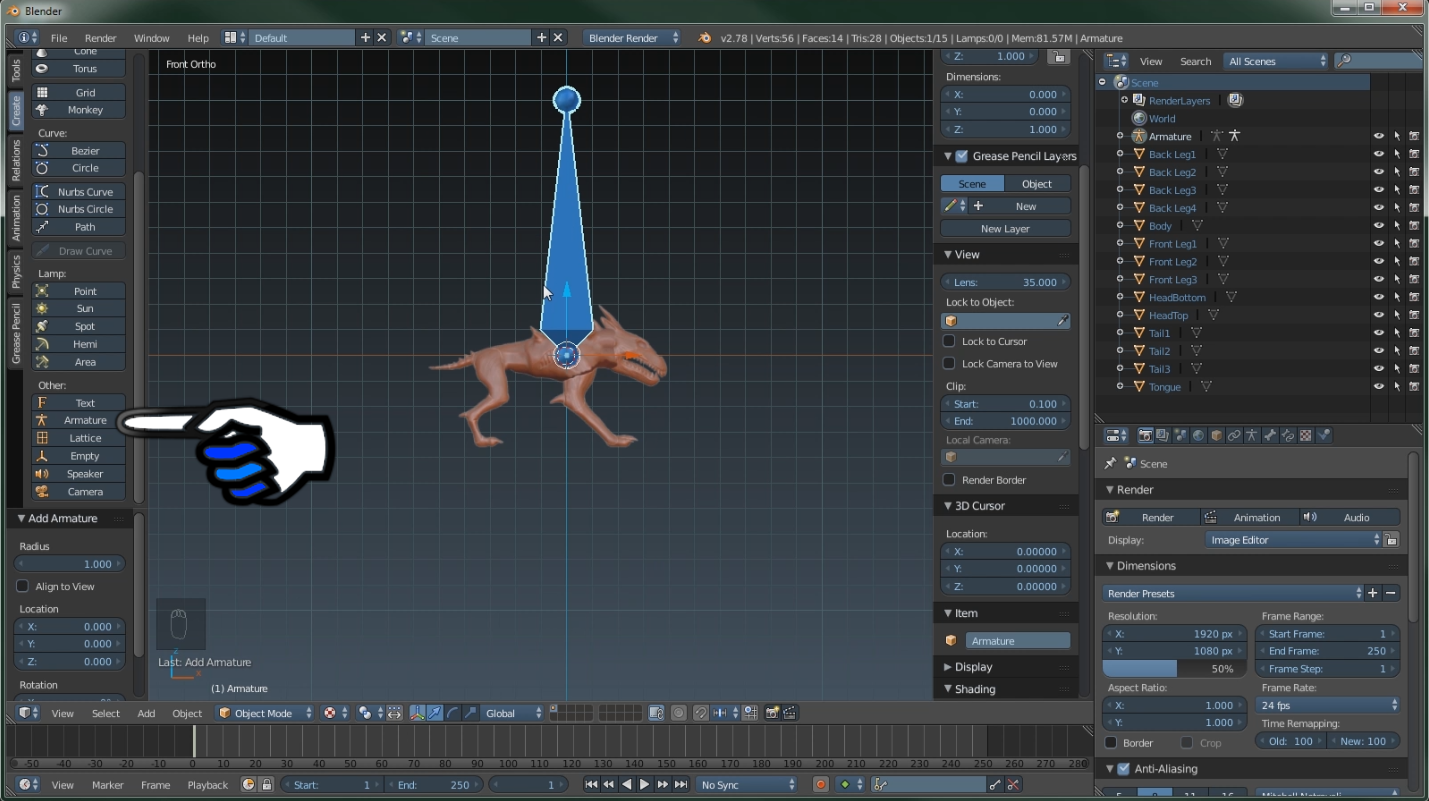Switch to the Physics sidebar tab
This screenshot has height=801, width=1429.
16,271
